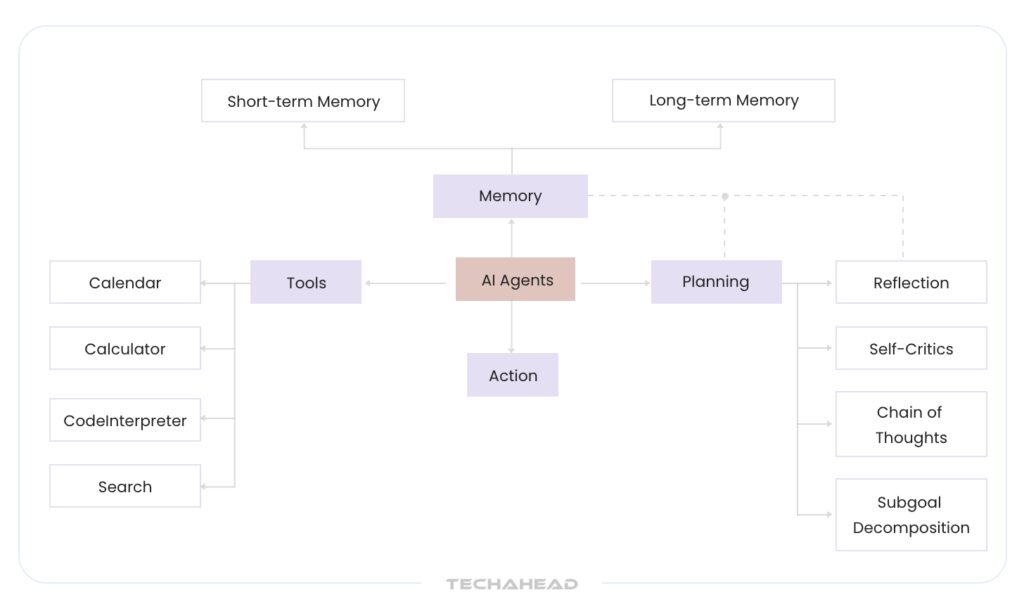Select the Tools node
The width and height of the screenshot is (1024, 609).
click(306, 282)
